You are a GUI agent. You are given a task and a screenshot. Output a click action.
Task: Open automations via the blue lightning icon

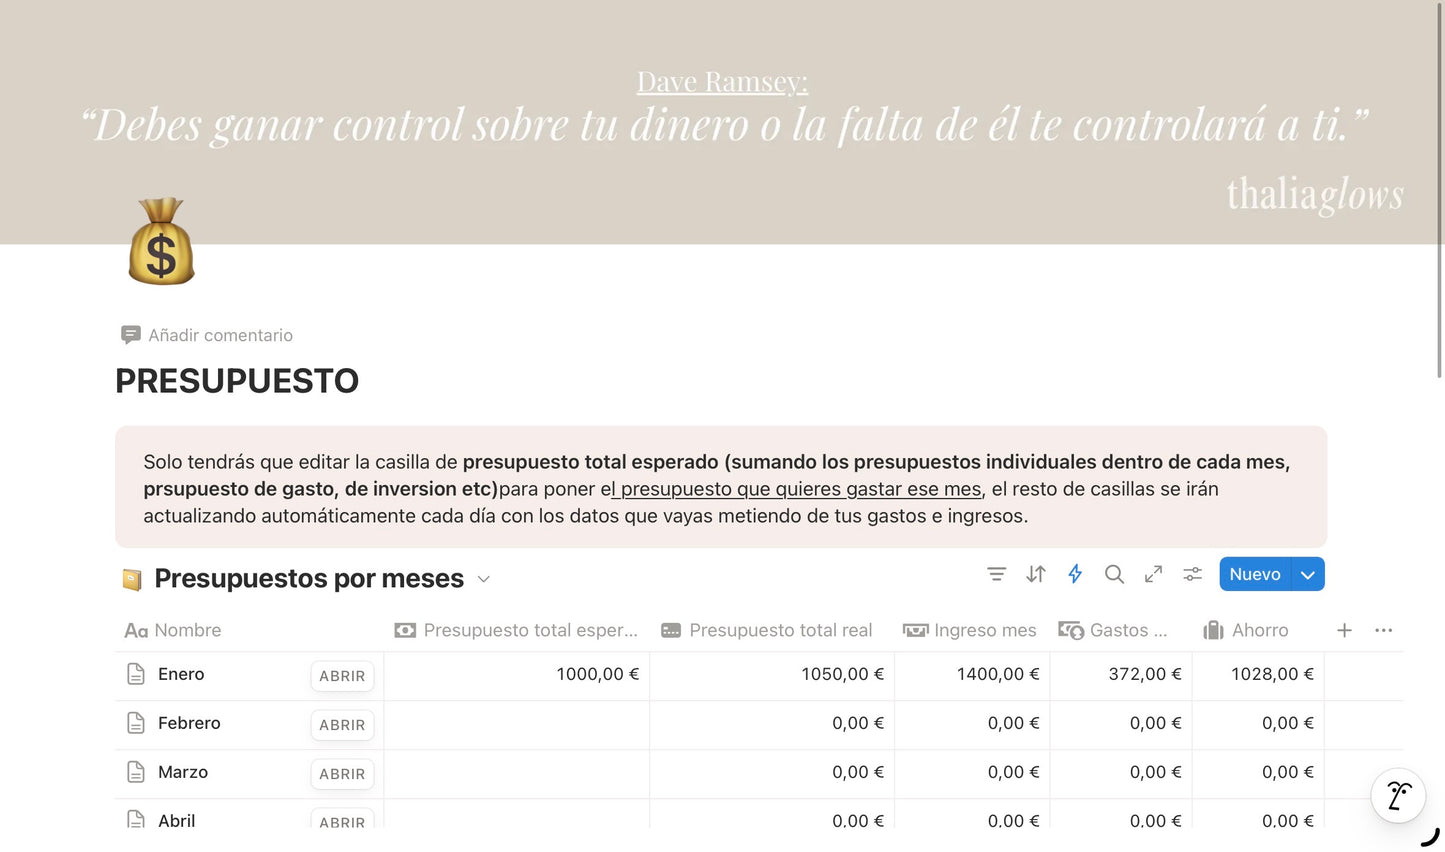(x=1074, y=574)
